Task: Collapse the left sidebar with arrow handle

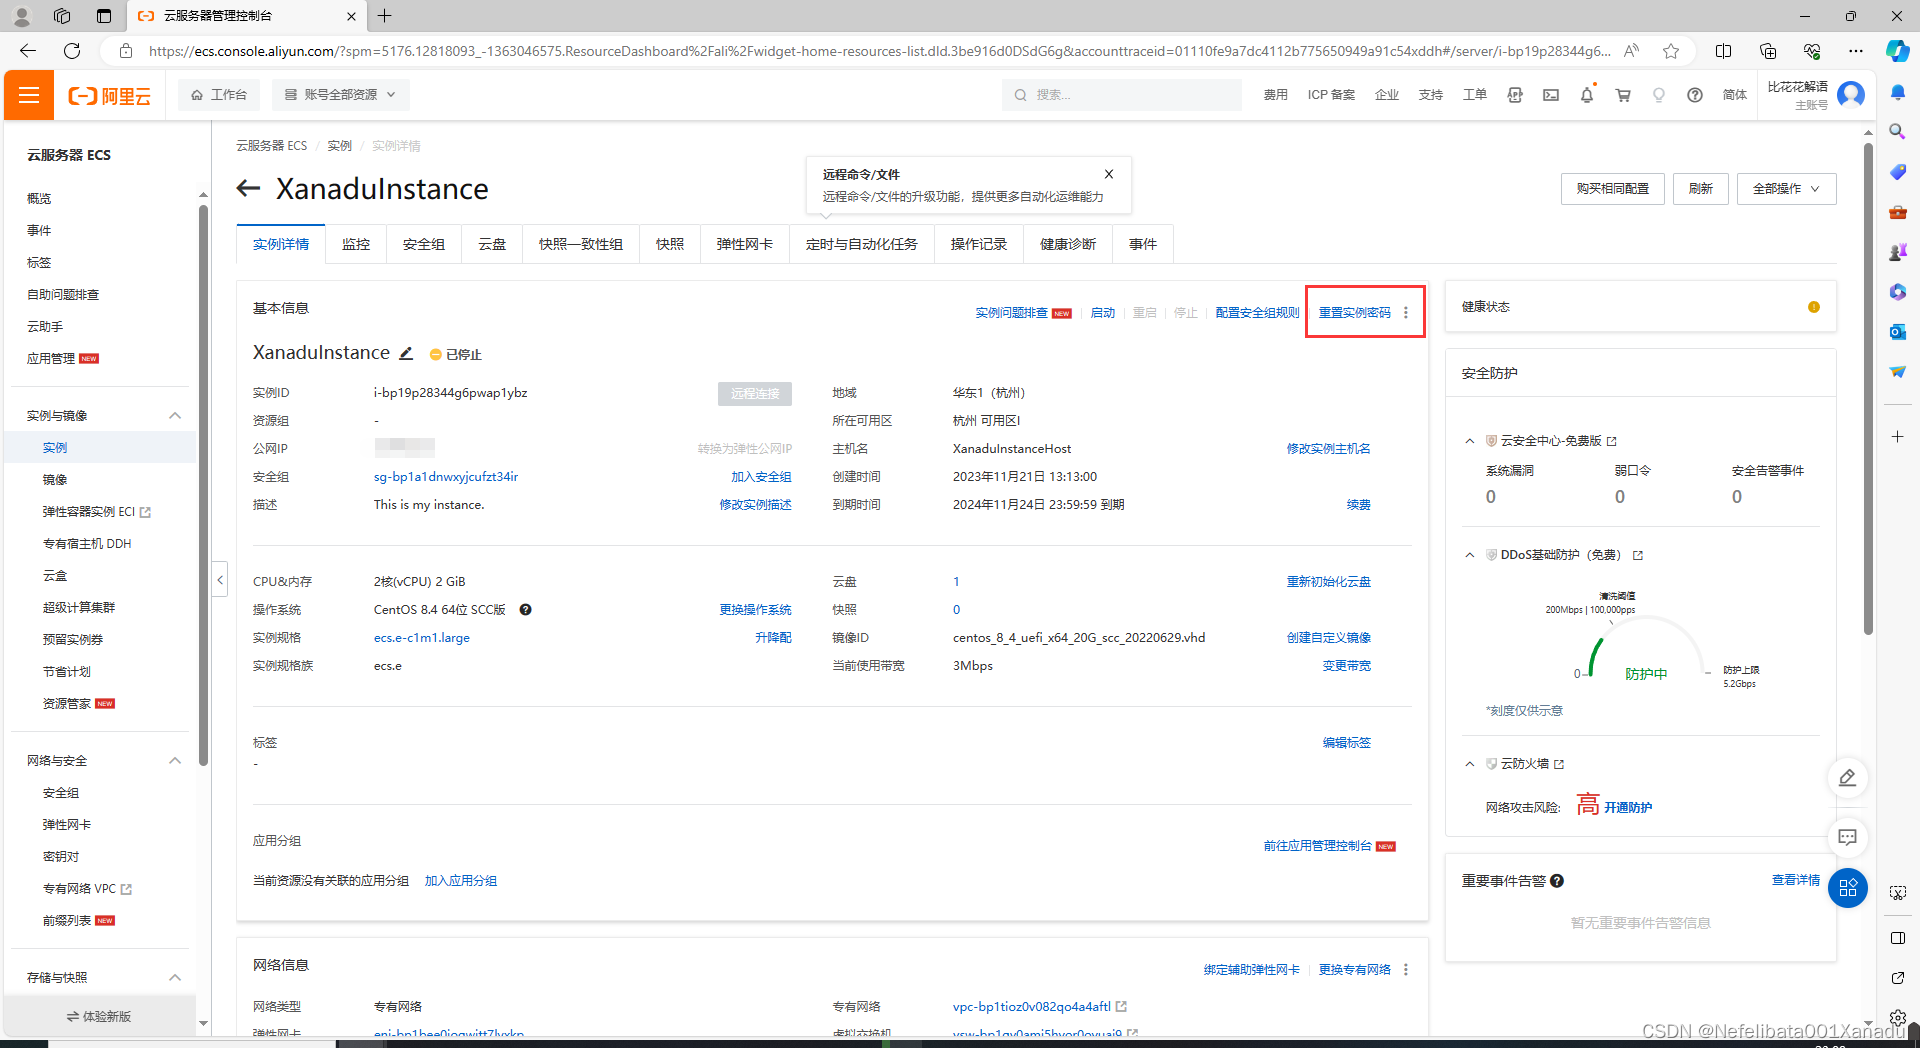Action: coord(220,580)
